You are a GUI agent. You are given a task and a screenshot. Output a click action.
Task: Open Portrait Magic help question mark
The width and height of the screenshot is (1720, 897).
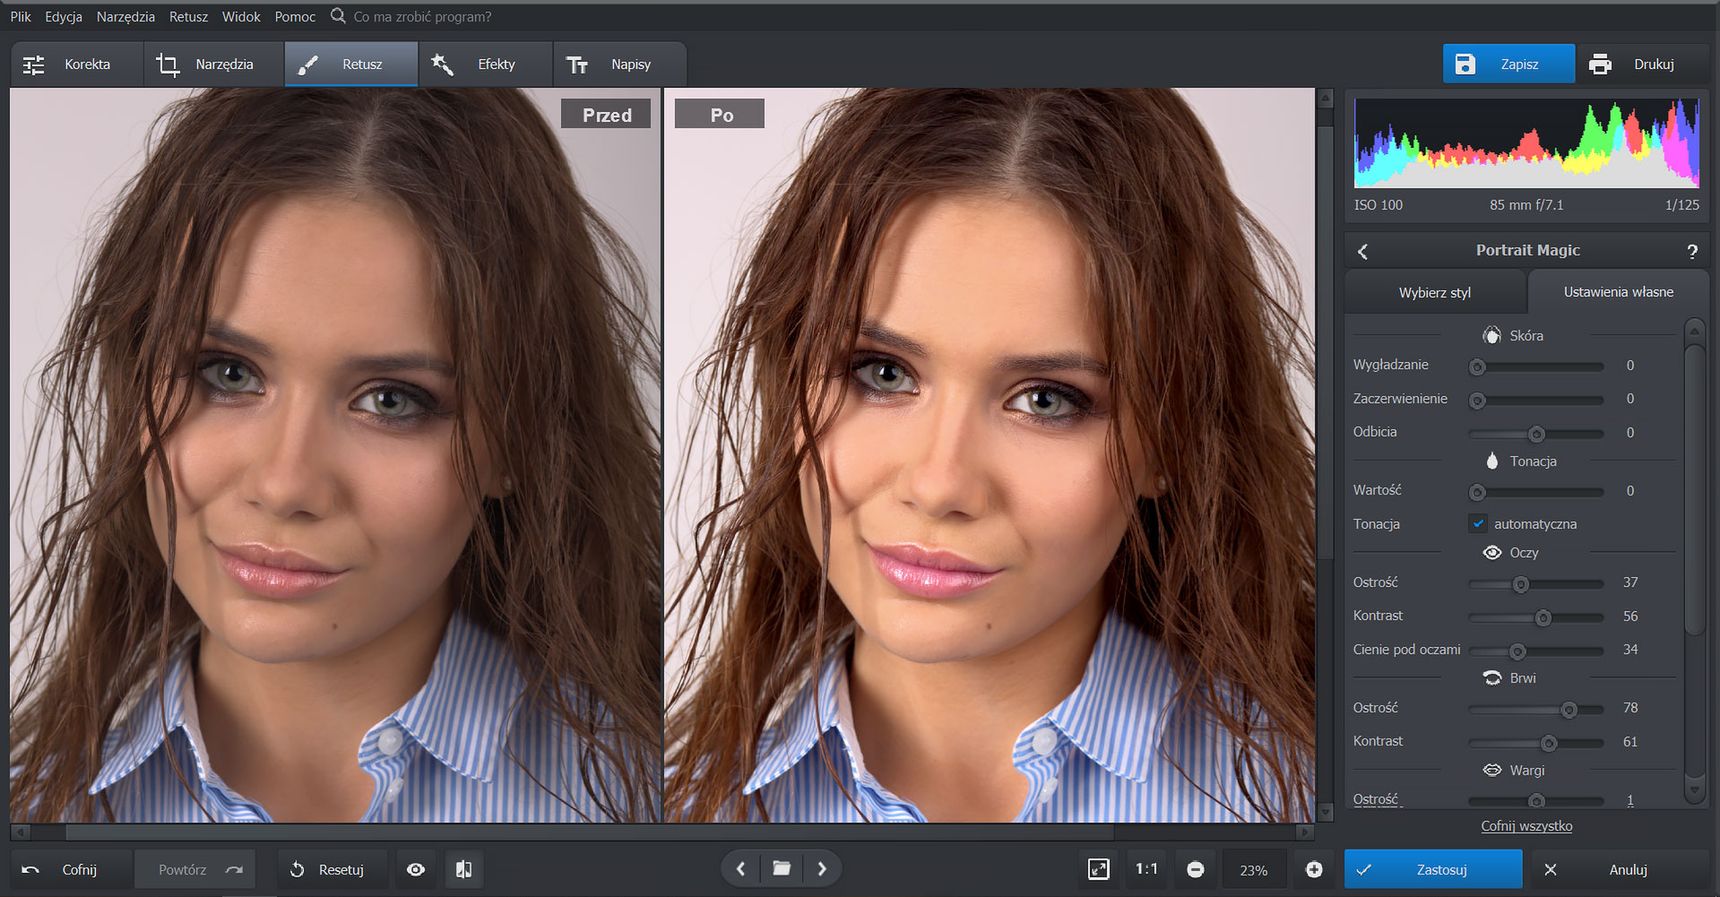[1692, 252]
